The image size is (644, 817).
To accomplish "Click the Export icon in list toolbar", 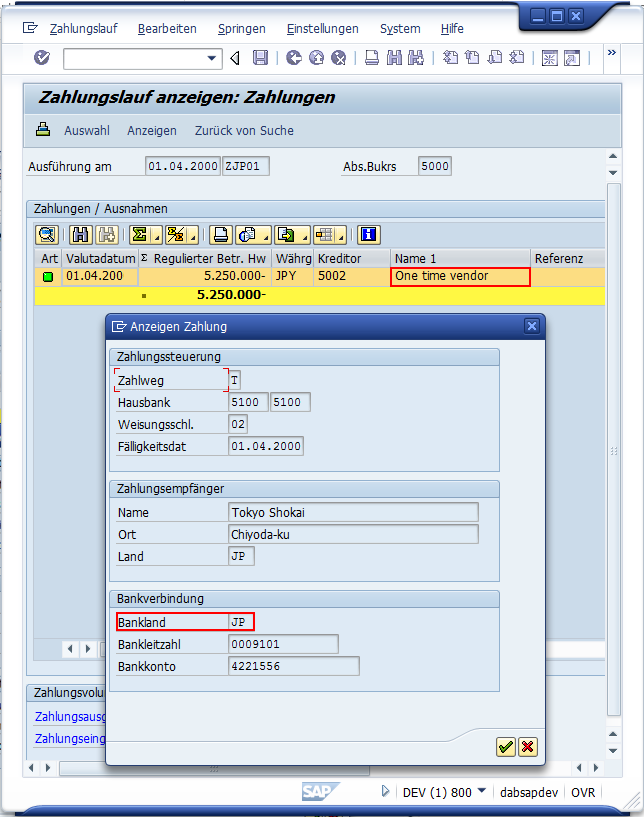I will (x=287, y=235).
